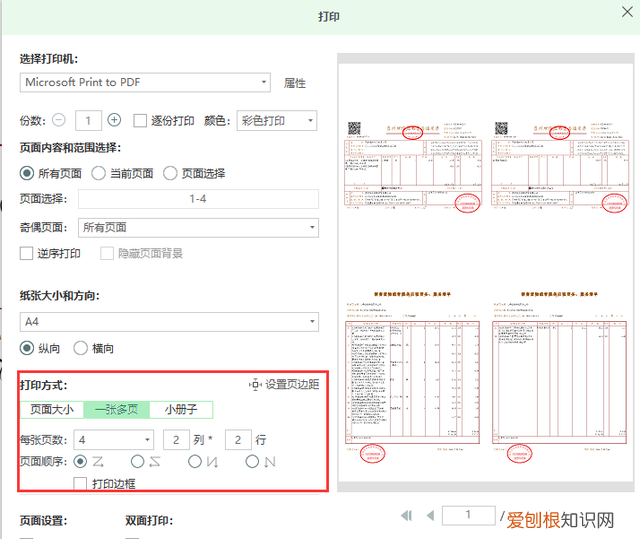This screenshot has width=640, height=539.
Task: Switch to 一张多页 tab
Action: tap(117, 409)
